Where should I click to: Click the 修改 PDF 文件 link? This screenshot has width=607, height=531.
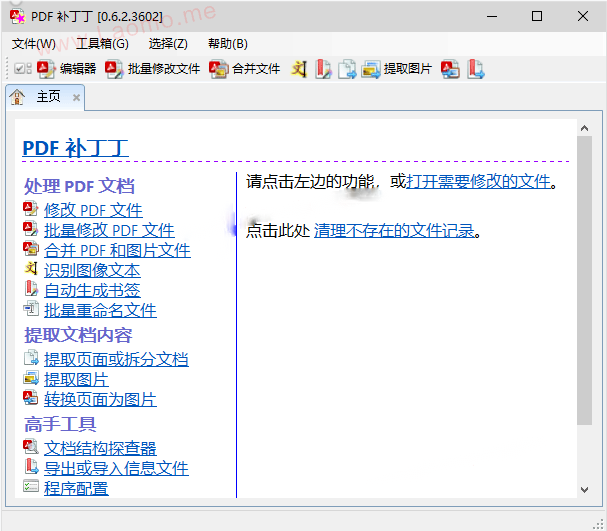pyautogui.click(x=93, y=210)
